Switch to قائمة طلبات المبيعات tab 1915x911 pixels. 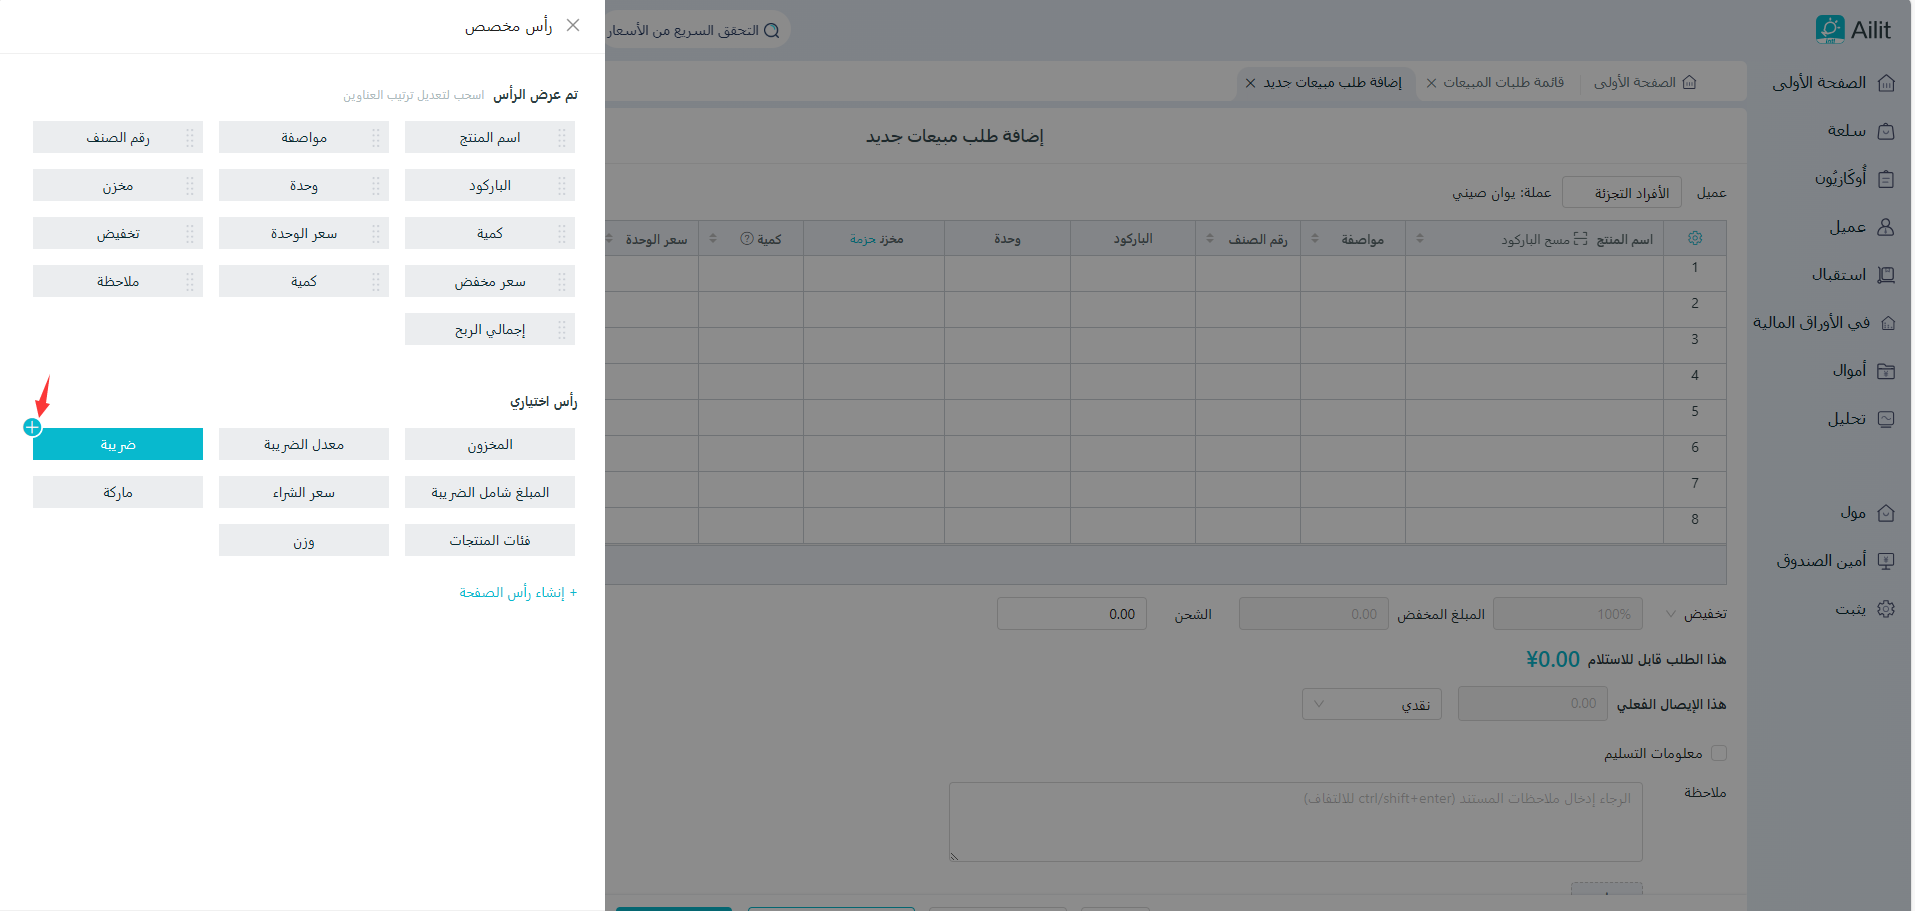pyautogui.click(x=1503, y=83)
